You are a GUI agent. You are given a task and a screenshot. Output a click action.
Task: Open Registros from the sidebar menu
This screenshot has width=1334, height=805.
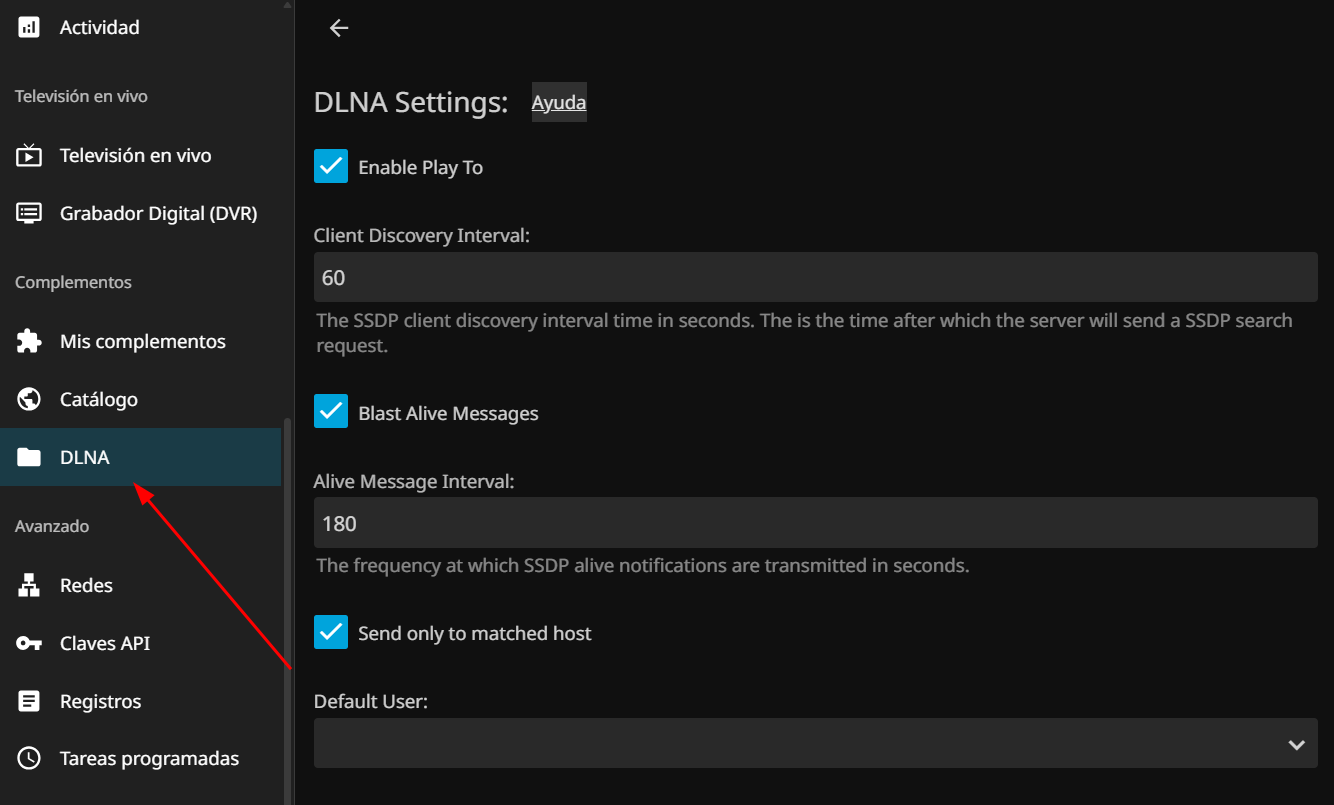click(100, 701)
